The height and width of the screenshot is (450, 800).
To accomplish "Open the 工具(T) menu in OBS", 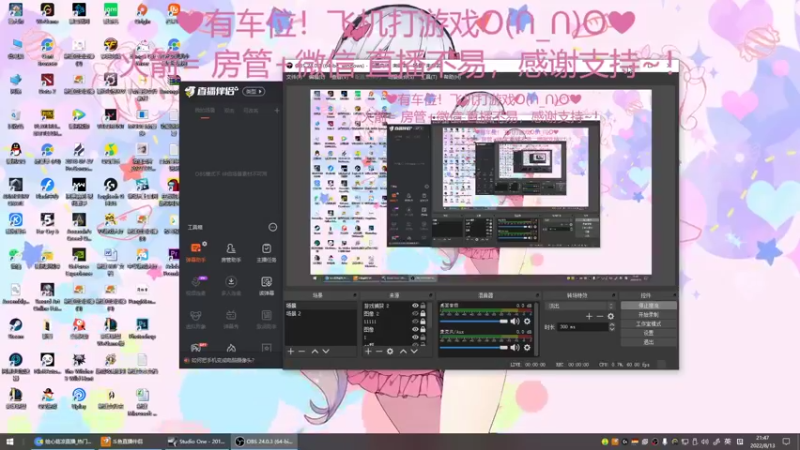I will (429, 77).
